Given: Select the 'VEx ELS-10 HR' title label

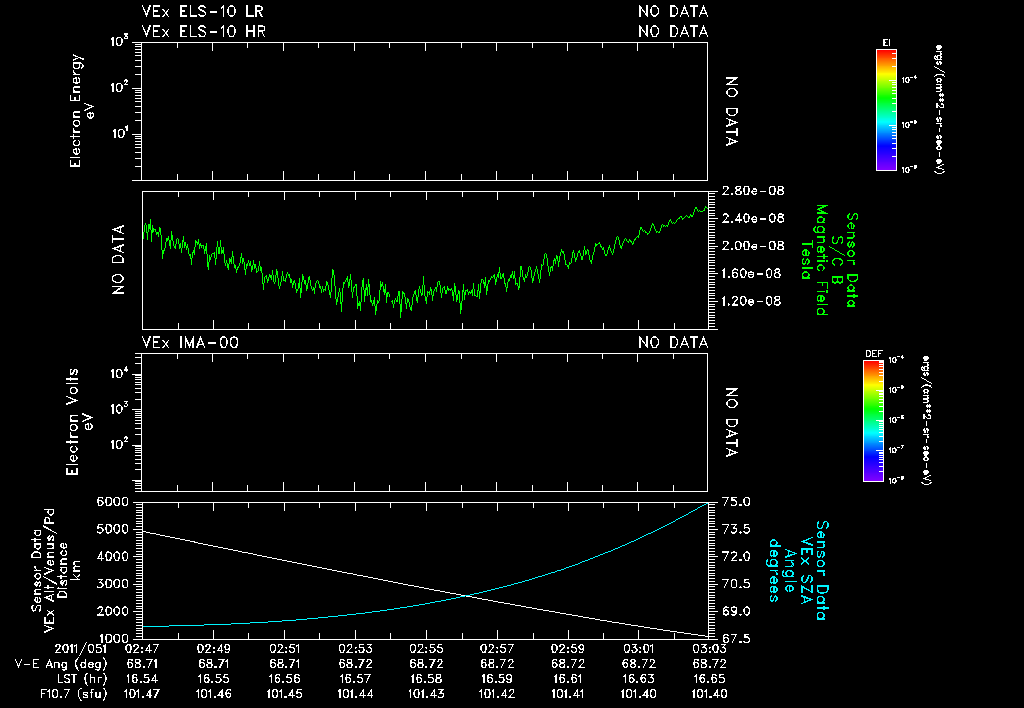Looking at the screenshot, I should click(204, 31).
